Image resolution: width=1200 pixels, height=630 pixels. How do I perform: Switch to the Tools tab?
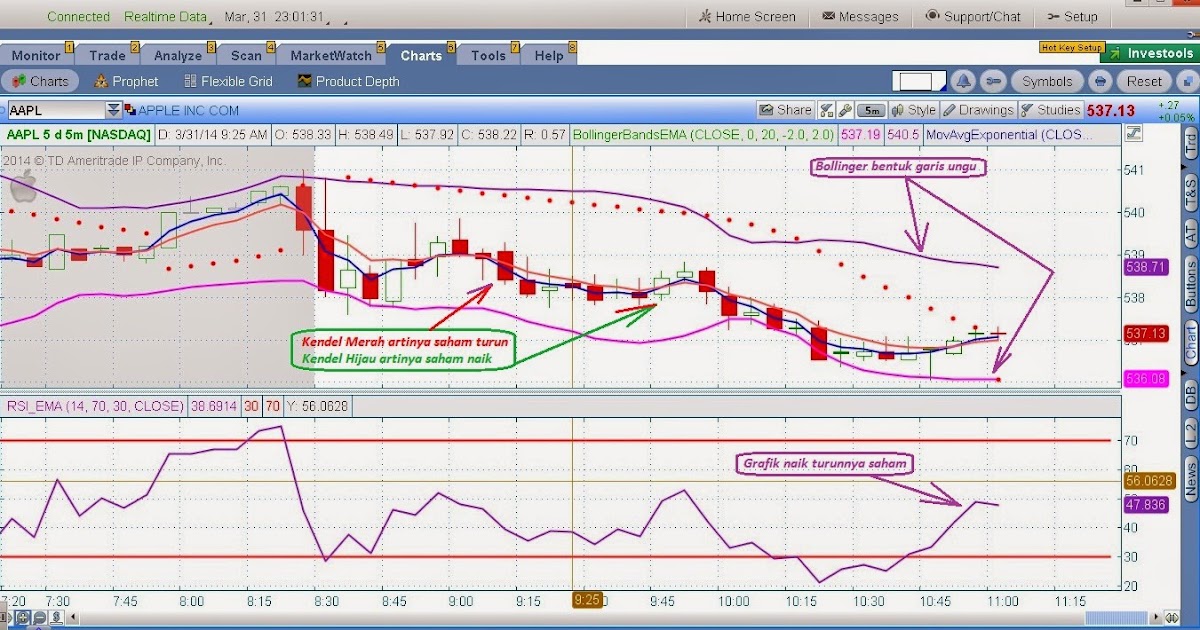point(488,55)
